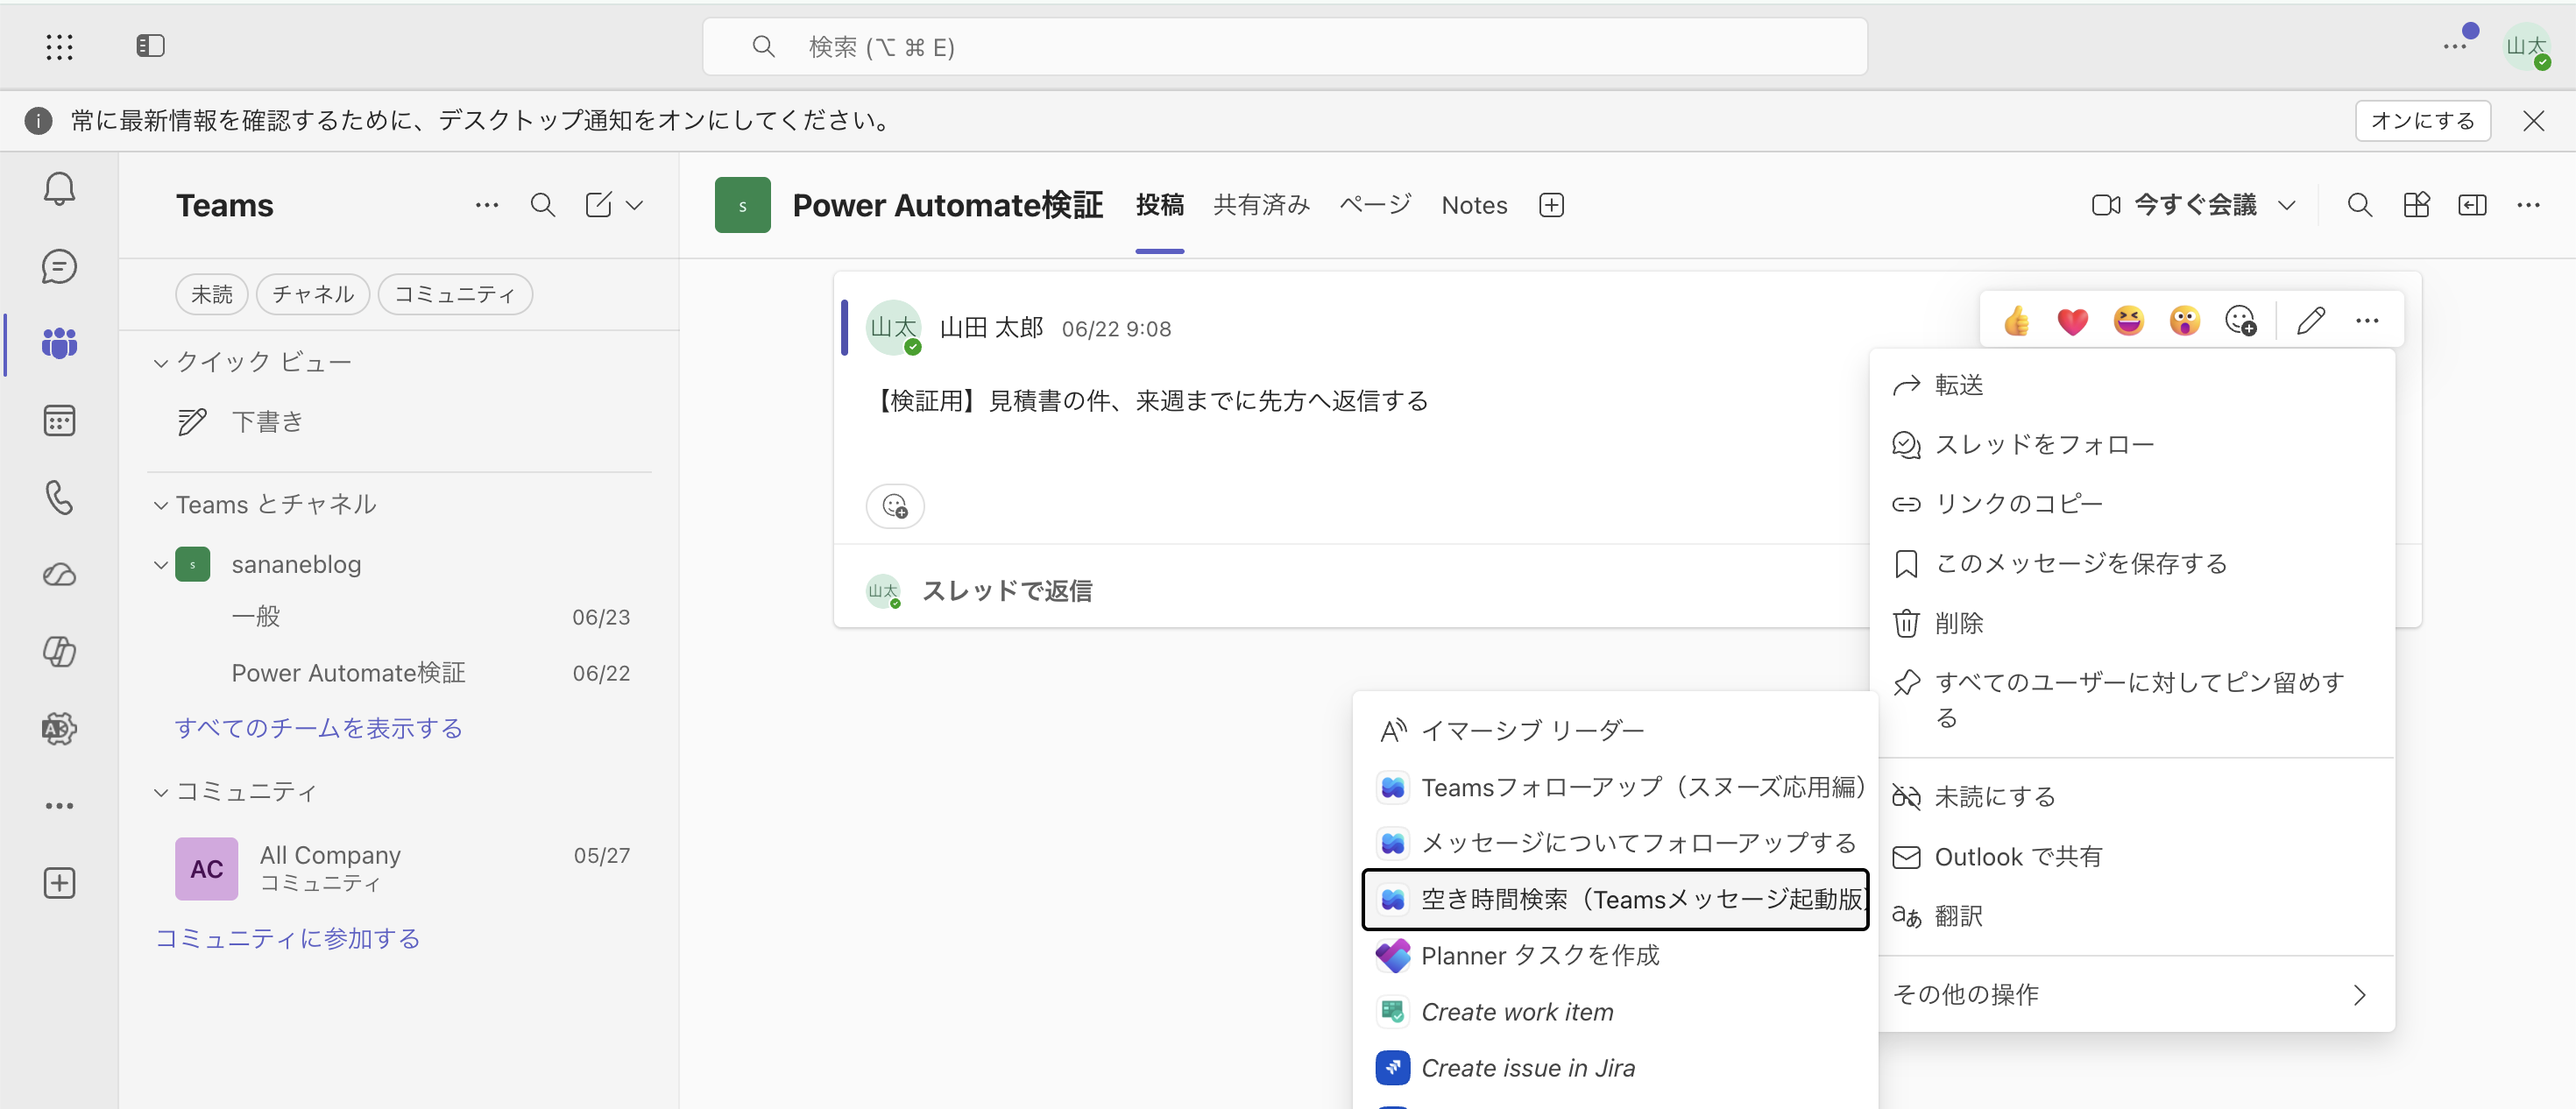Open OneDrive cloud icon in left rail
Image resolution: width=2576 pixels, height=1109 pixels.
[x=59, y=574]
